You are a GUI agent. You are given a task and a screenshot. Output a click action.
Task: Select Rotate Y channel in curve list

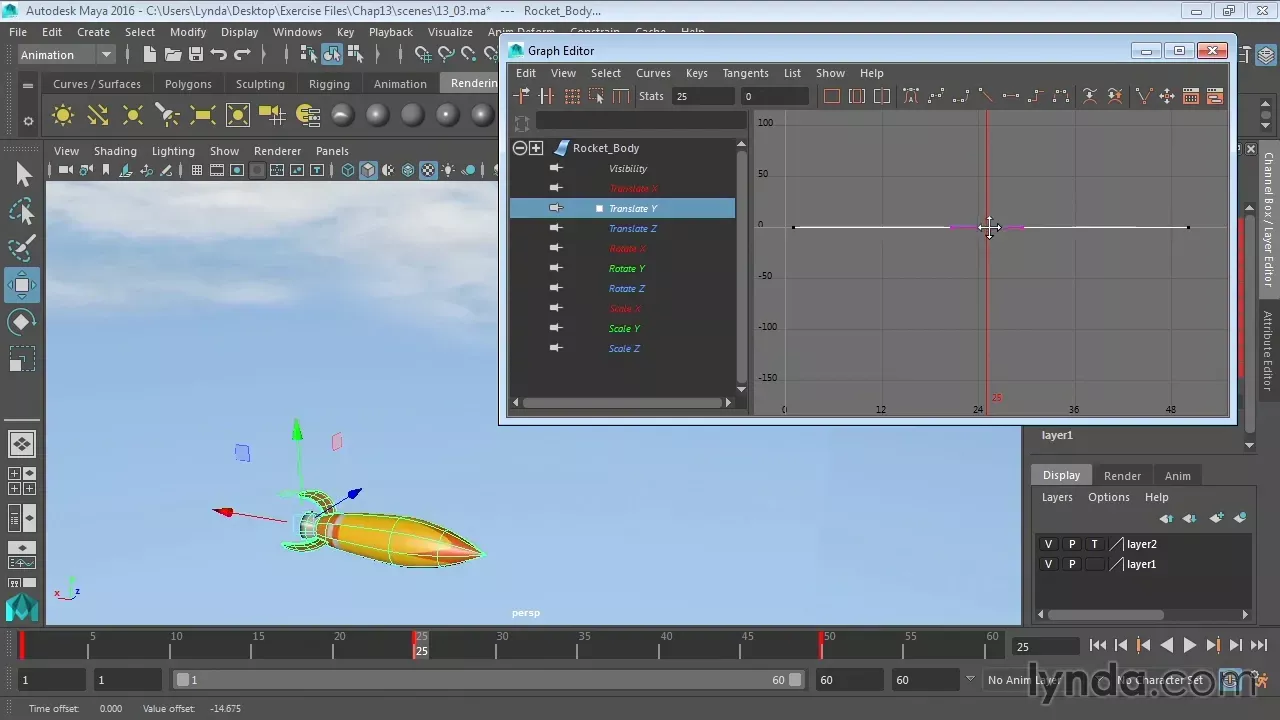coord(627,268)
